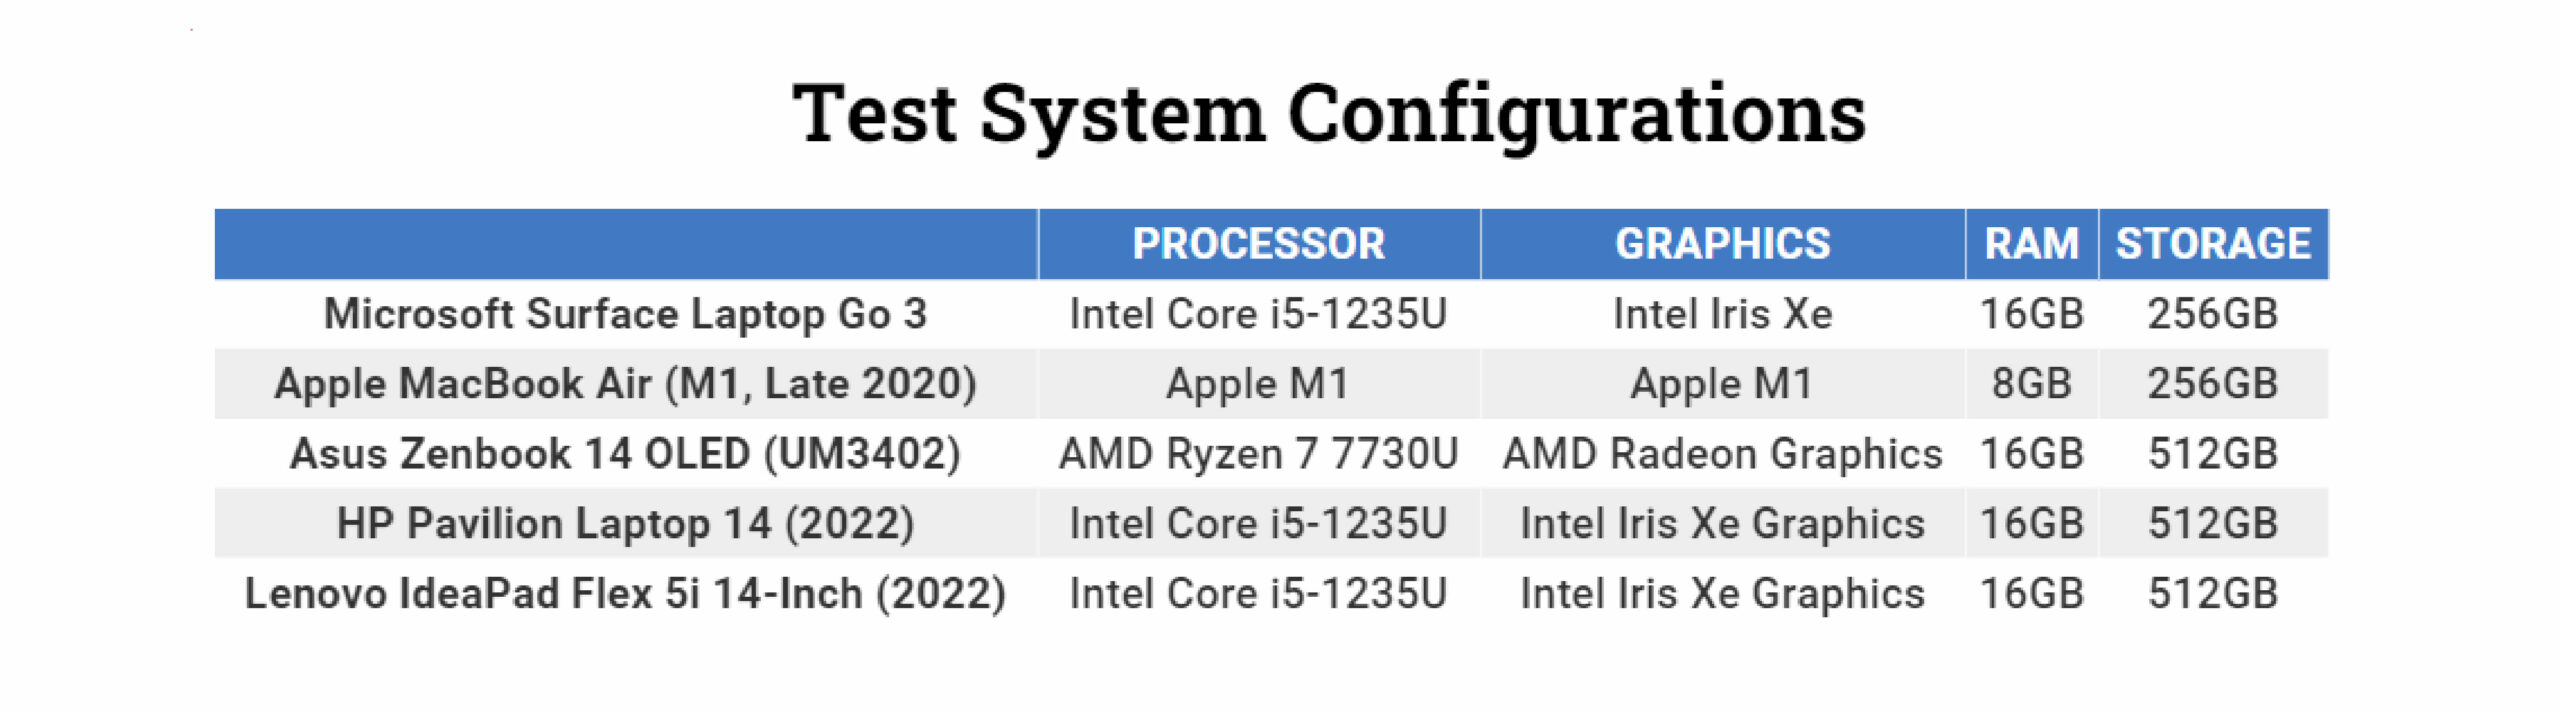Select the GRAPHICS column header

tap(1722, 244)
